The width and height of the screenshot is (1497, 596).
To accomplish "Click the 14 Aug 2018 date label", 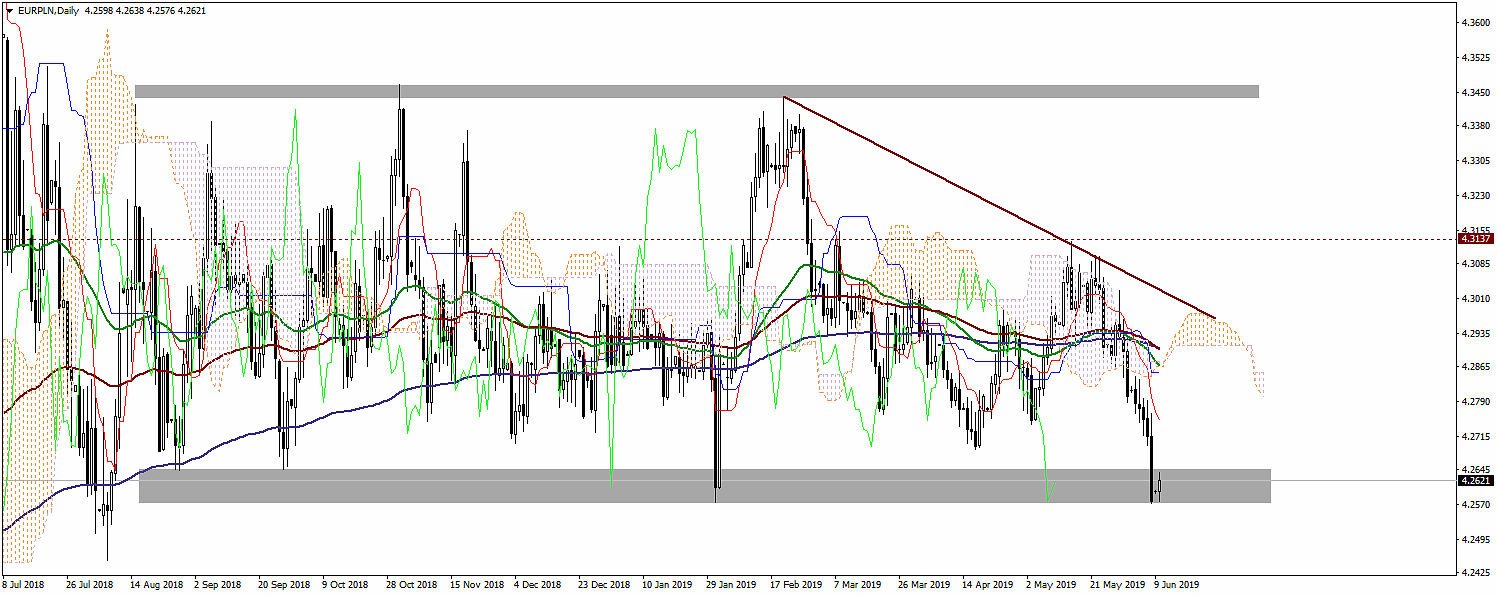I will click(x=156, y=583).
